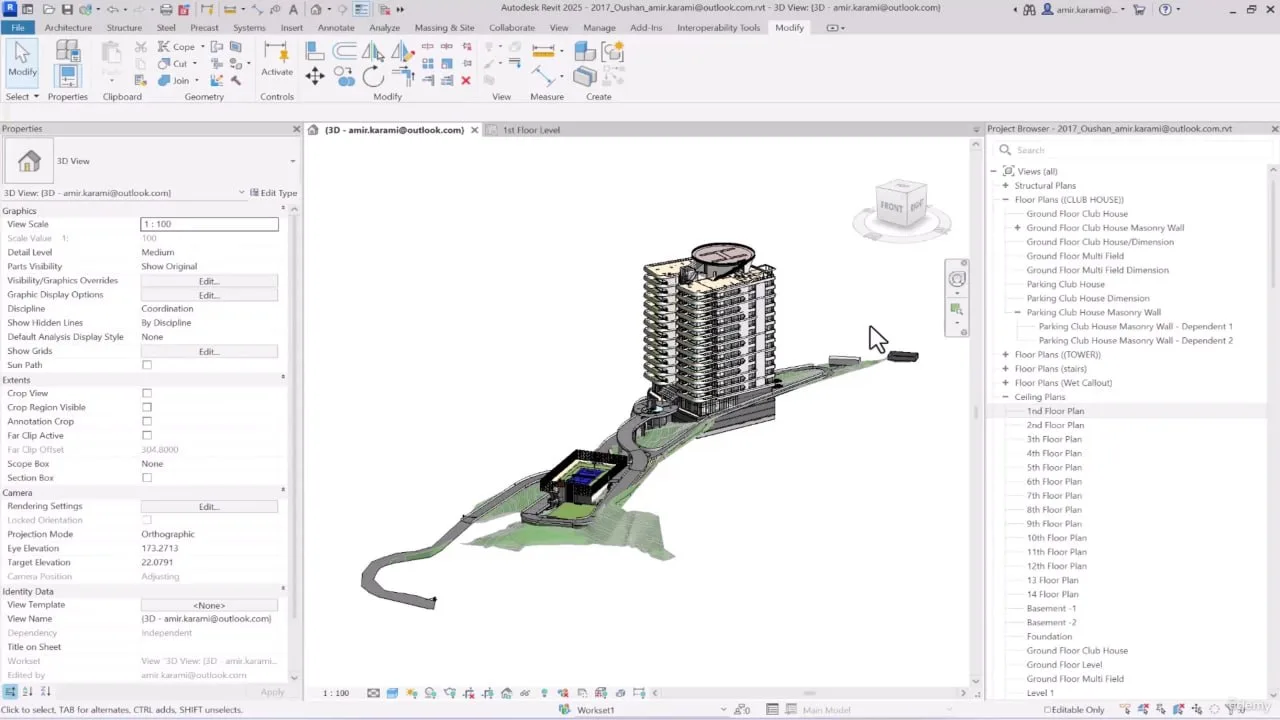Screen dimensions: 1280x720
Task: Open the Workset1 dropdown in status bar
Action: pos(648,710)
